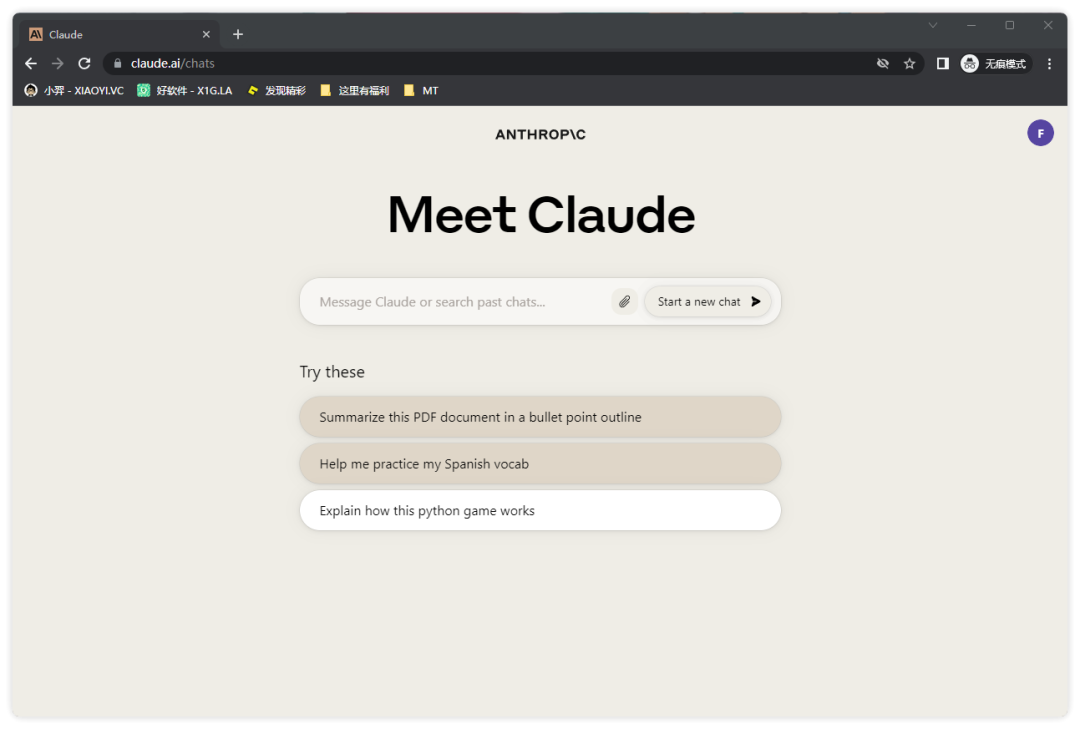This screenshot has height=729, width=1080.
Task: Click the address bar URL claude.ai/chats
Action: pos(173,63)
